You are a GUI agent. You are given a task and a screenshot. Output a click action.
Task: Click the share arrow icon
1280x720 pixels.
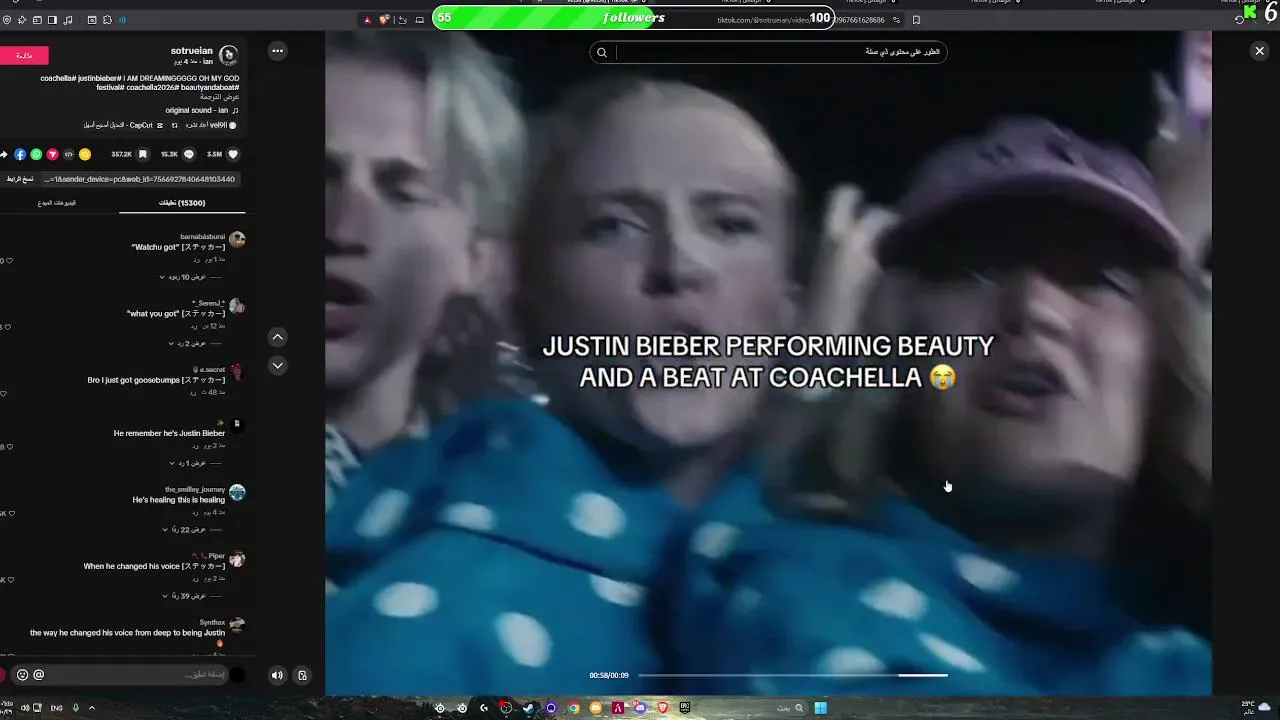4,154
